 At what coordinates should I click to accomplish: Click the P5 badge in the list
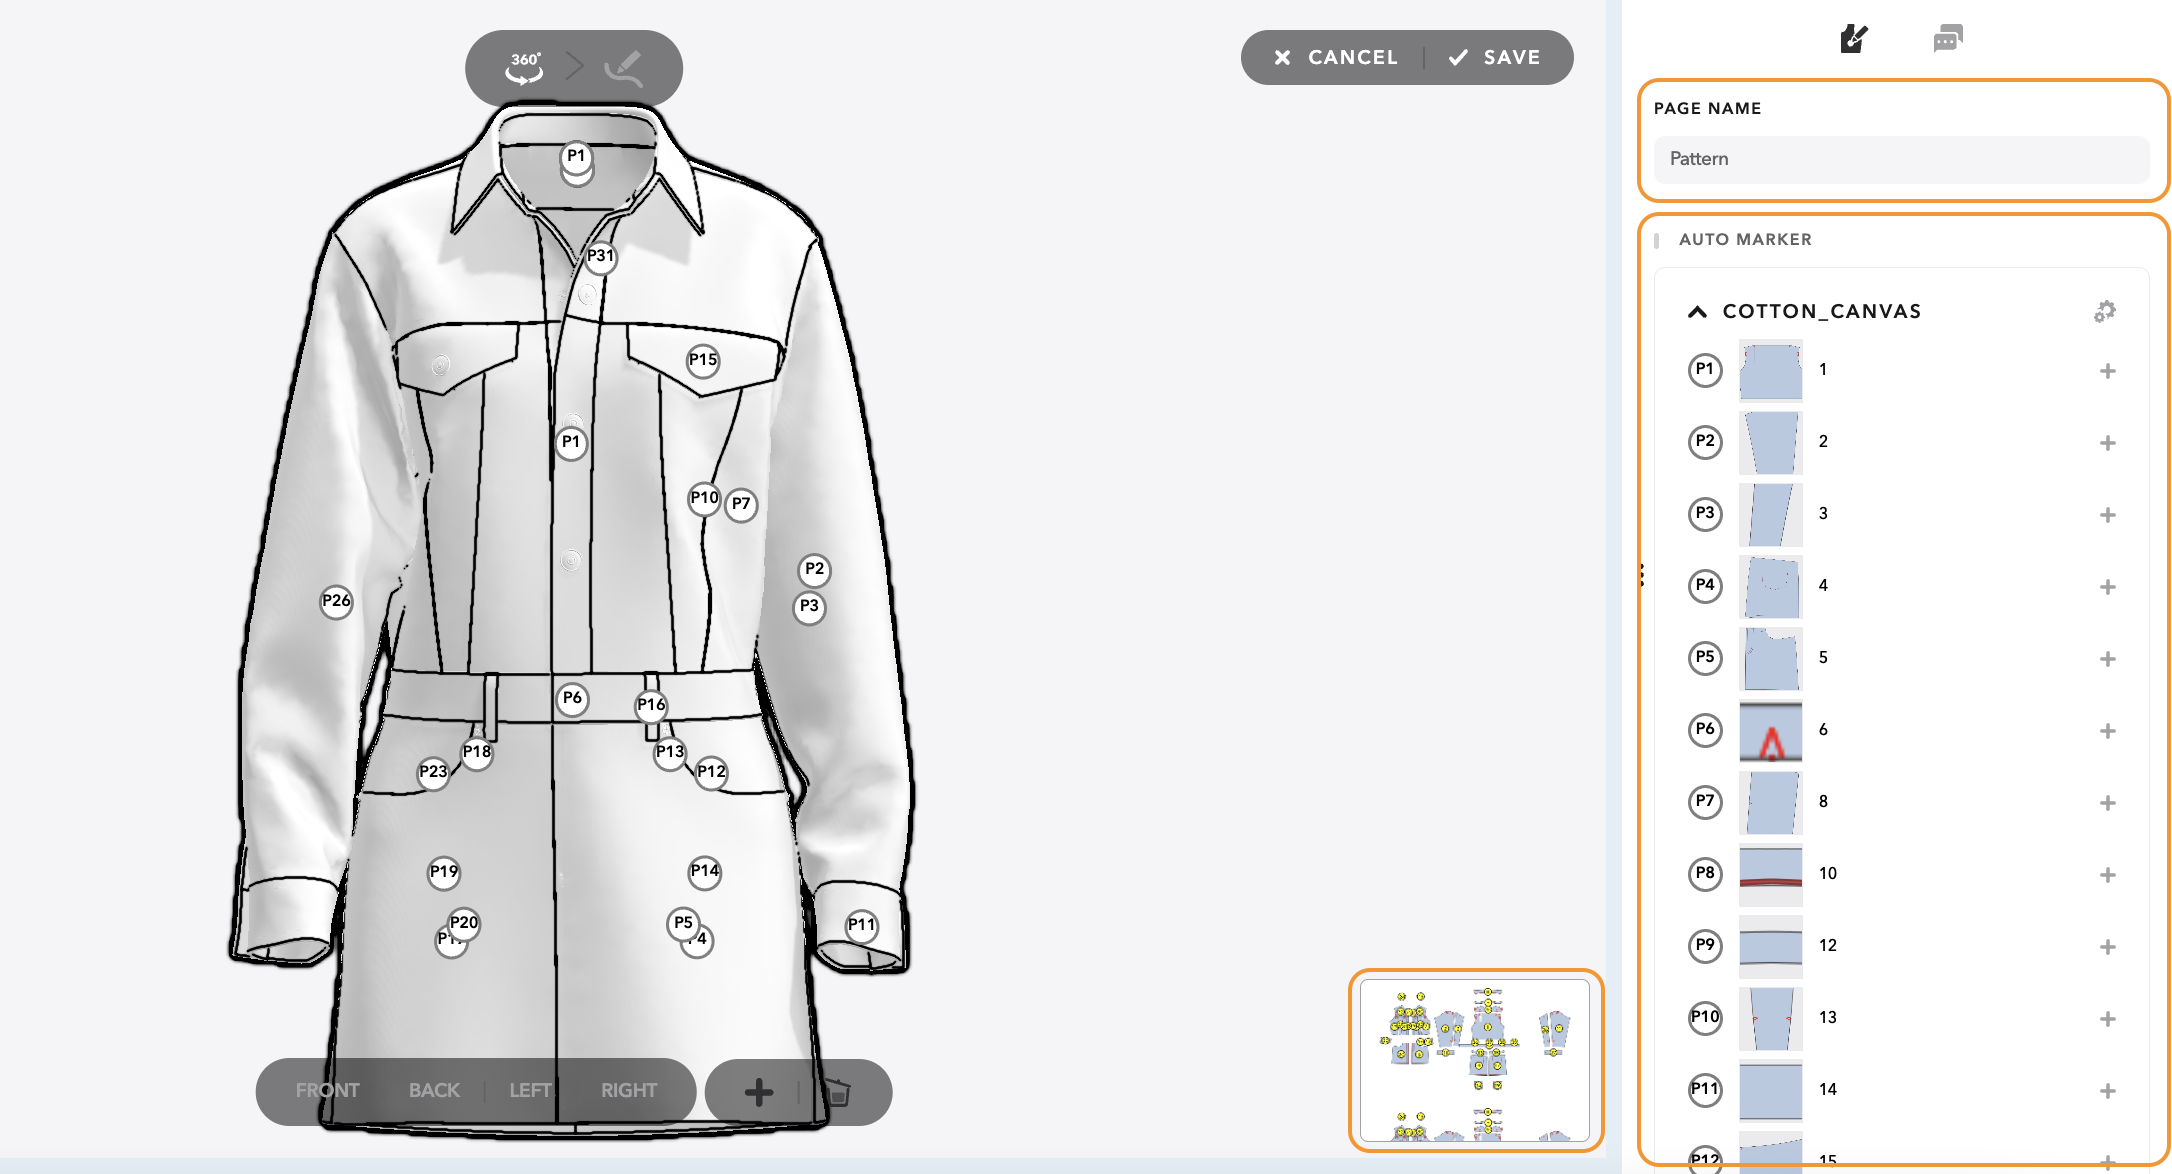(x=1705, y=658)
